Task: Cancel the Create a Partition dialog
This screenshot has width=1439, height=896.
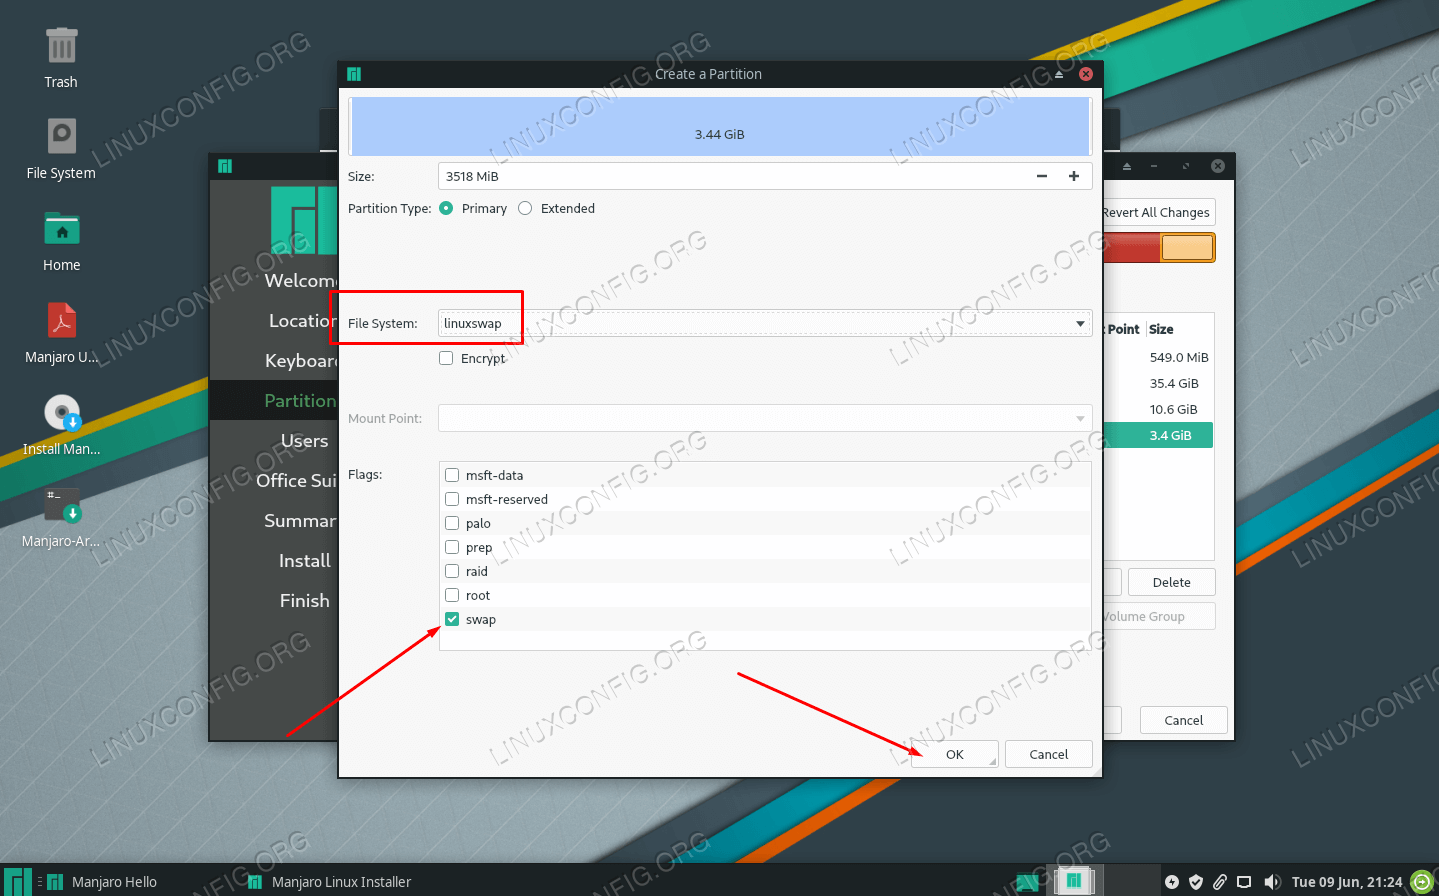Action: (x=1048, y=754)
